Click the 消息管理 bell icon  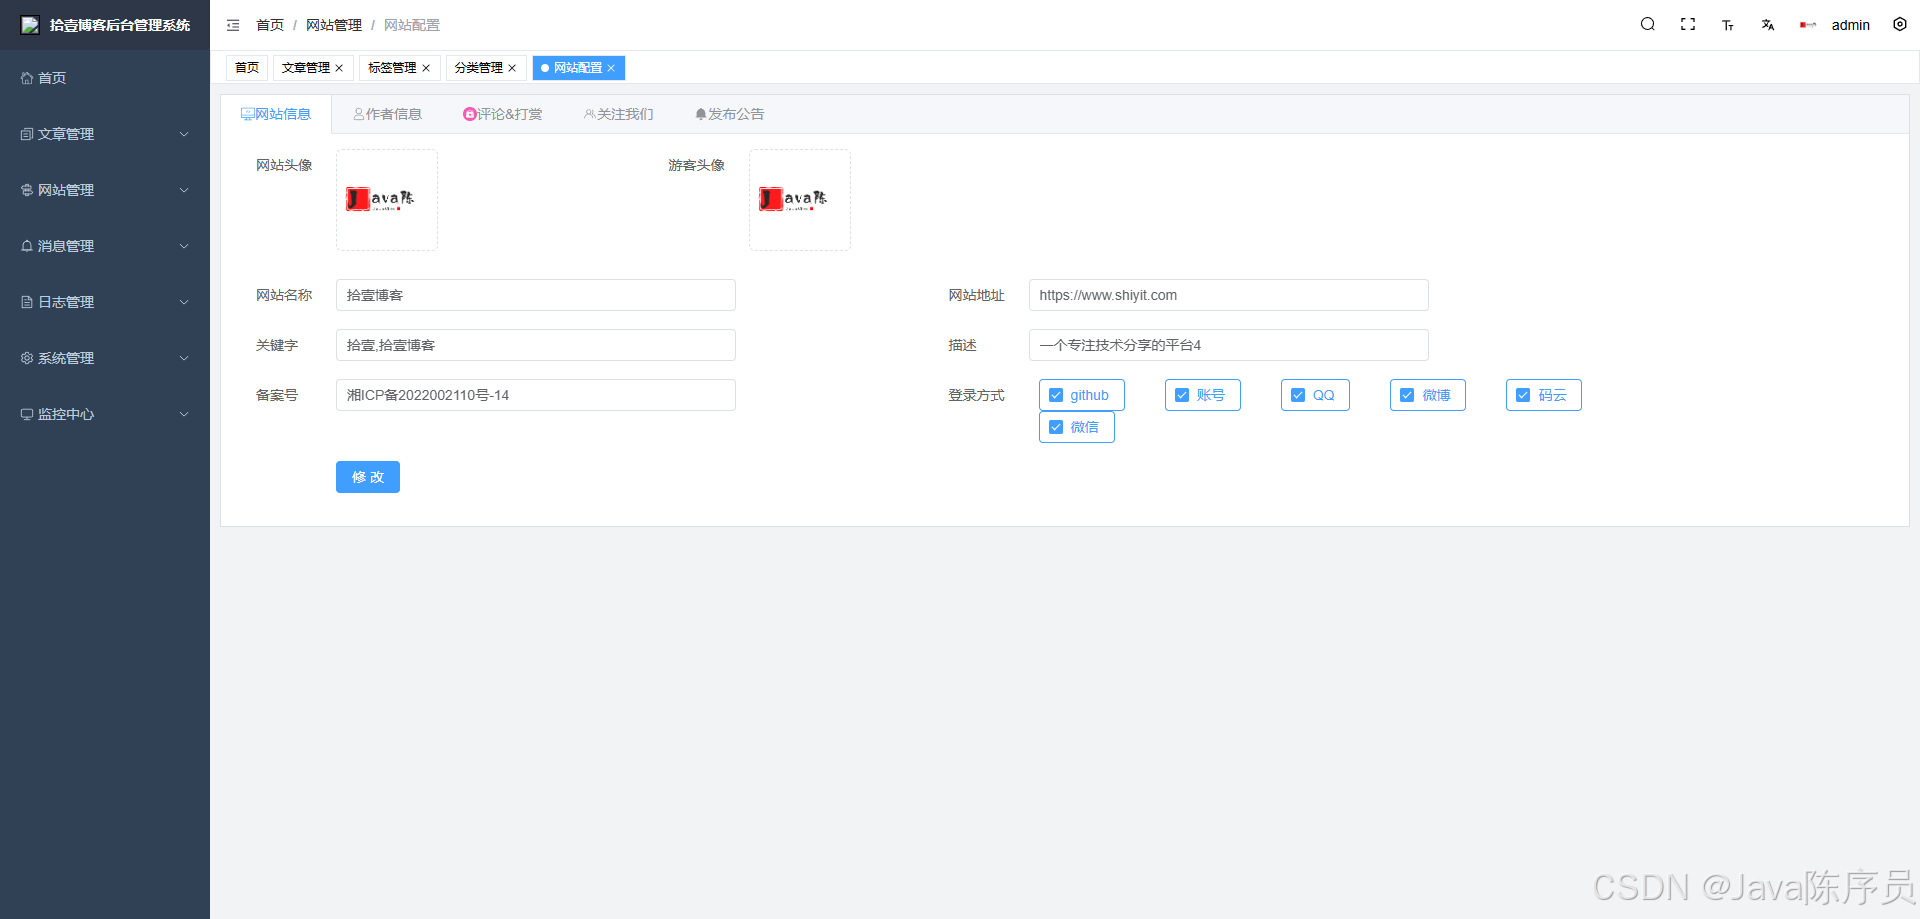pos(27,246)
